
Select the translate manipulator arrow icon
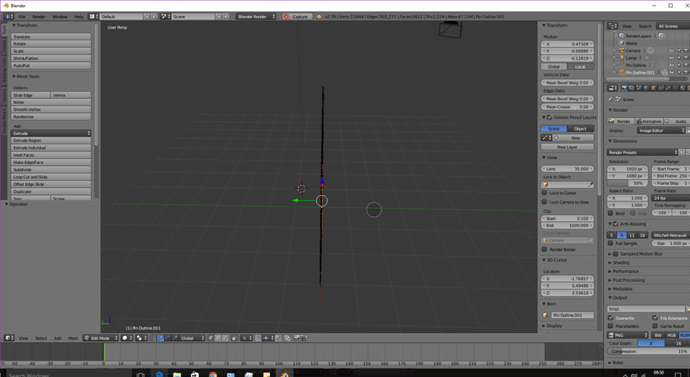(161, 338)
